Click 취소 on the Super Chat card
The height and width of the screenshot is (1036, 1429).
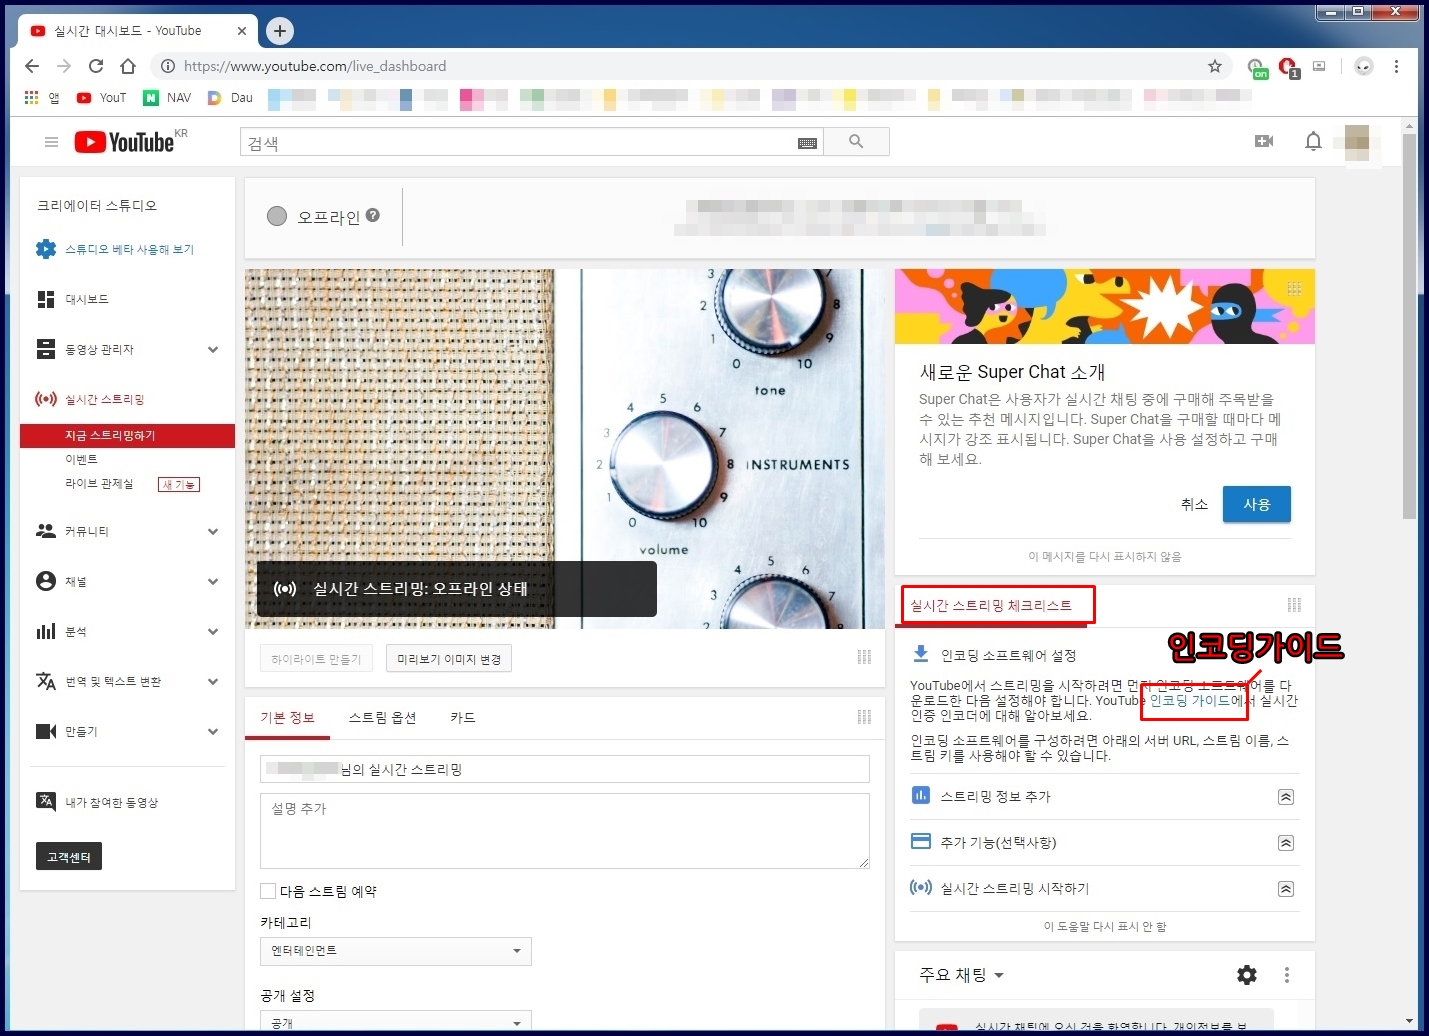[1194, 504]
